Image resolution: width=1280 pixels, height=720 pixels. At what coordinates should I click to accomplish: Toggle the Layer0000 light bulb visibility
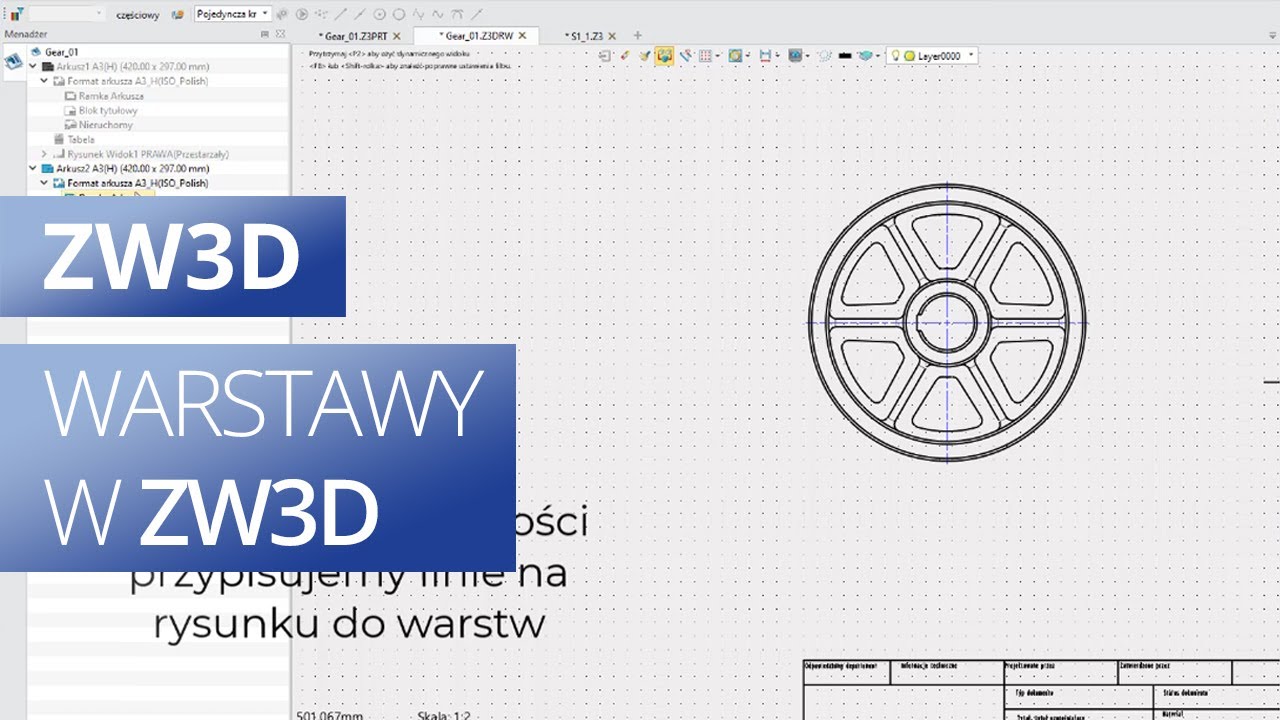(x=895, y=55)
